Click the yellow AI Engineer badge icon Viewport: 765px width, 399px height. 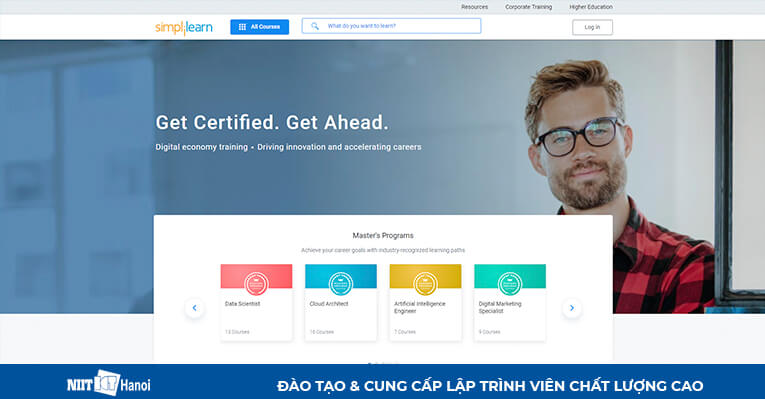click(425, 284)
